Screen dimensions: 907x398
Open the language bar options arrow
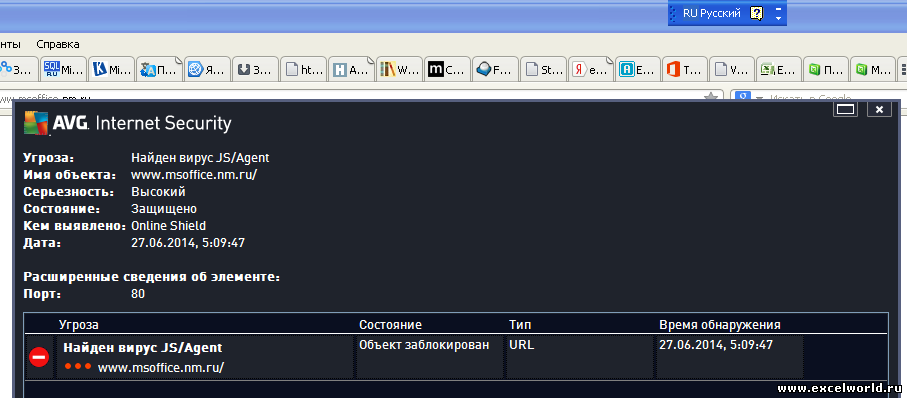coord(778,18)
